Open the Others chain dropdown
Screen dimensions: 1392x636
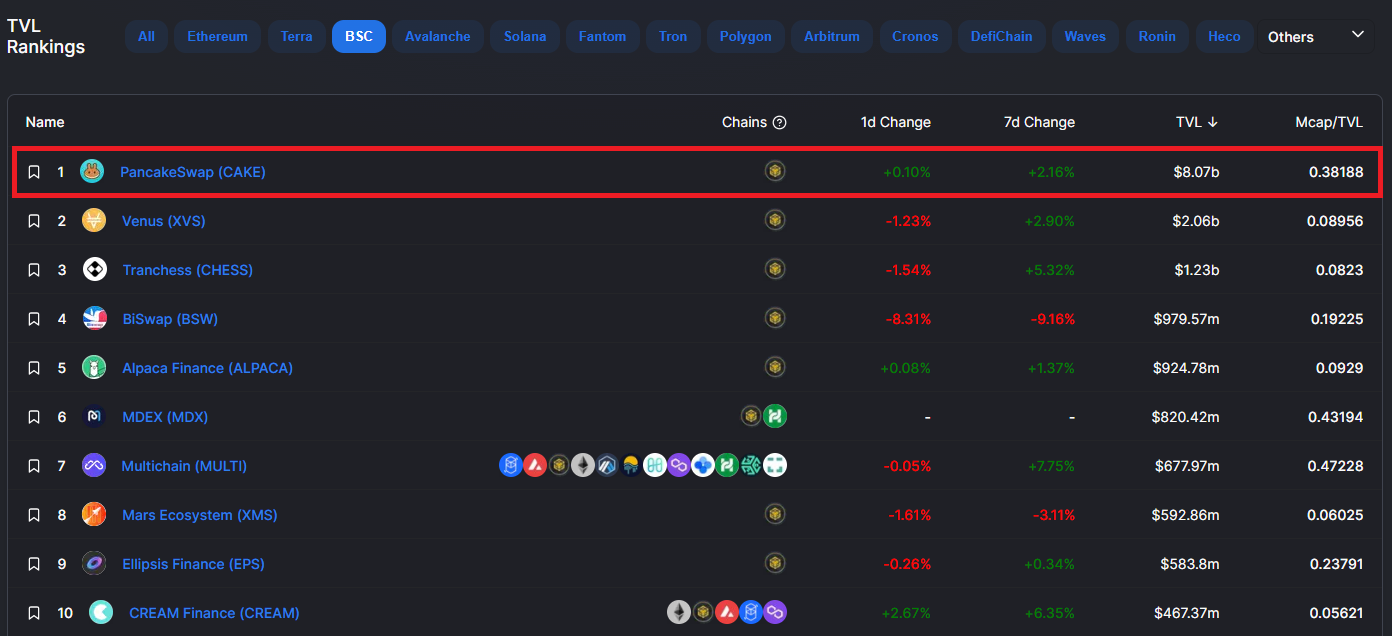tap(1315, 37)
